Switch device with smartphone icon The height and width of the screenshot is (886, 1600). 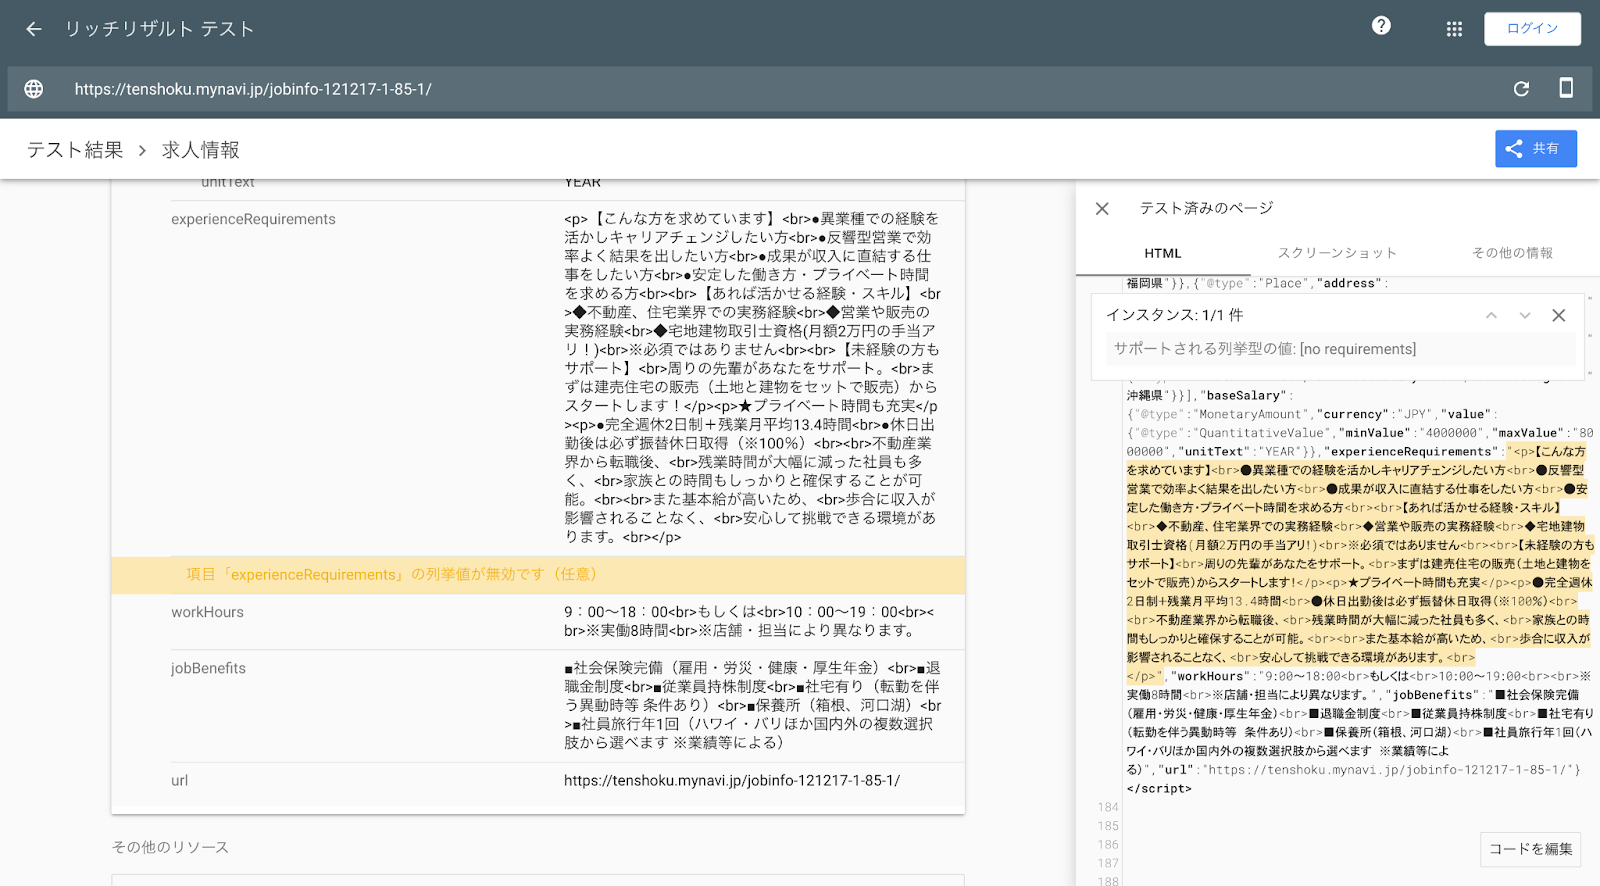coord(1566,88)
